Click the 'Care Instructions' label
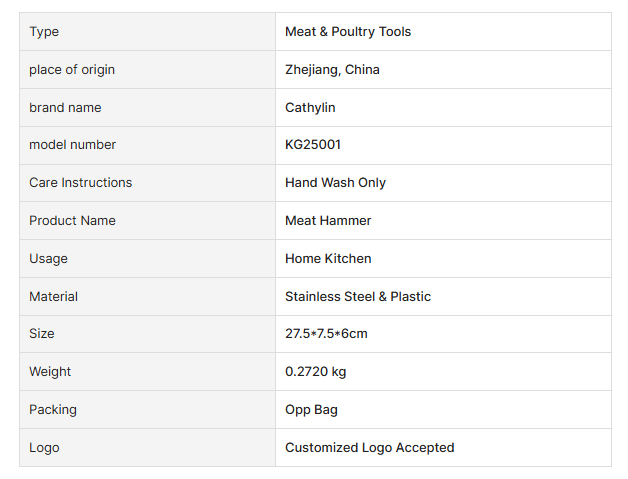Screen dimensions: 628x479 tap(80, 183)
